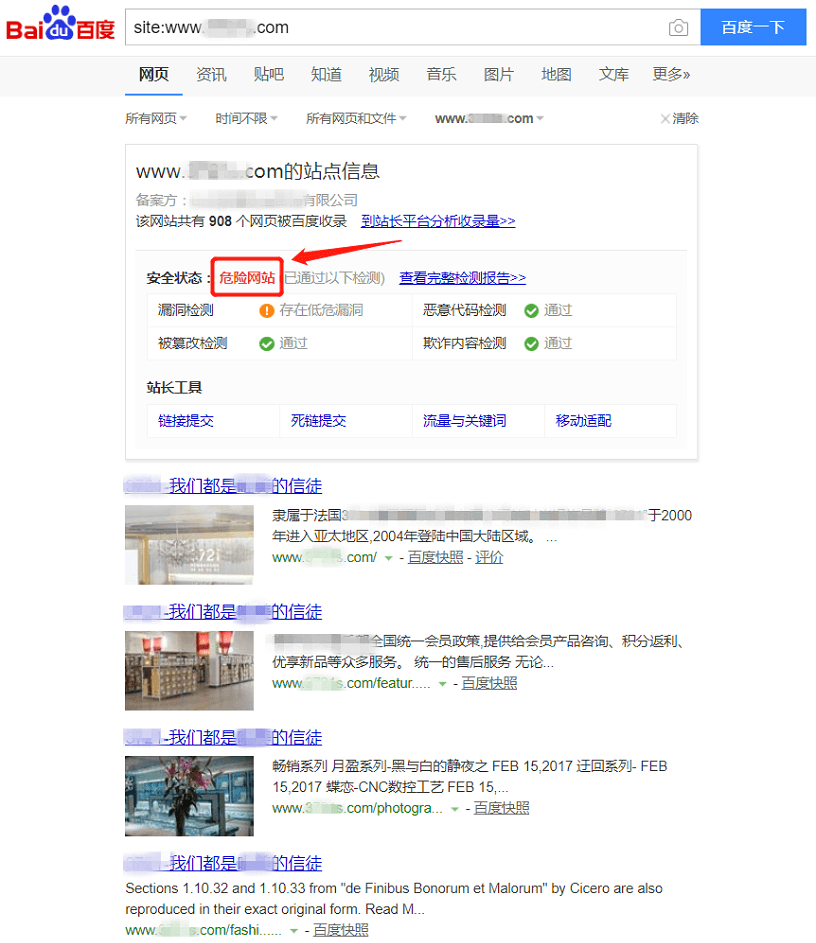The height and width of the screenshot is (943, 816).
Task: Open 查看完整检测报告 link
Action: point(462,278)
